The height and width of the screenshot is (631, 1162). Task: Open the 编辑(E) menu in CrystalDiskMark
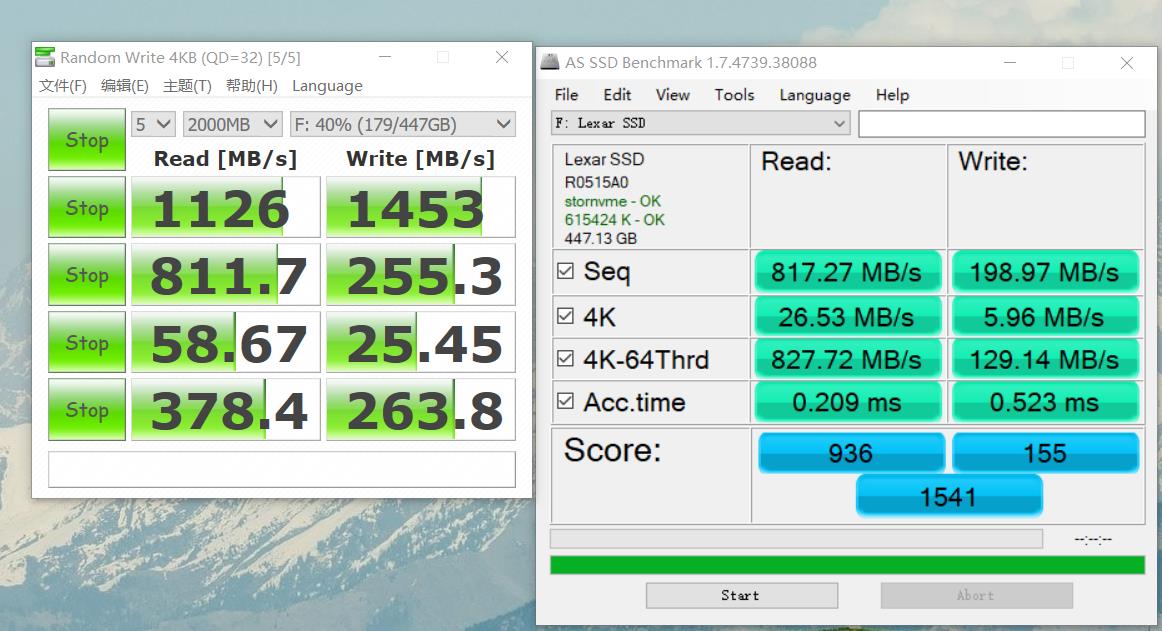click(x=124, y=86)
